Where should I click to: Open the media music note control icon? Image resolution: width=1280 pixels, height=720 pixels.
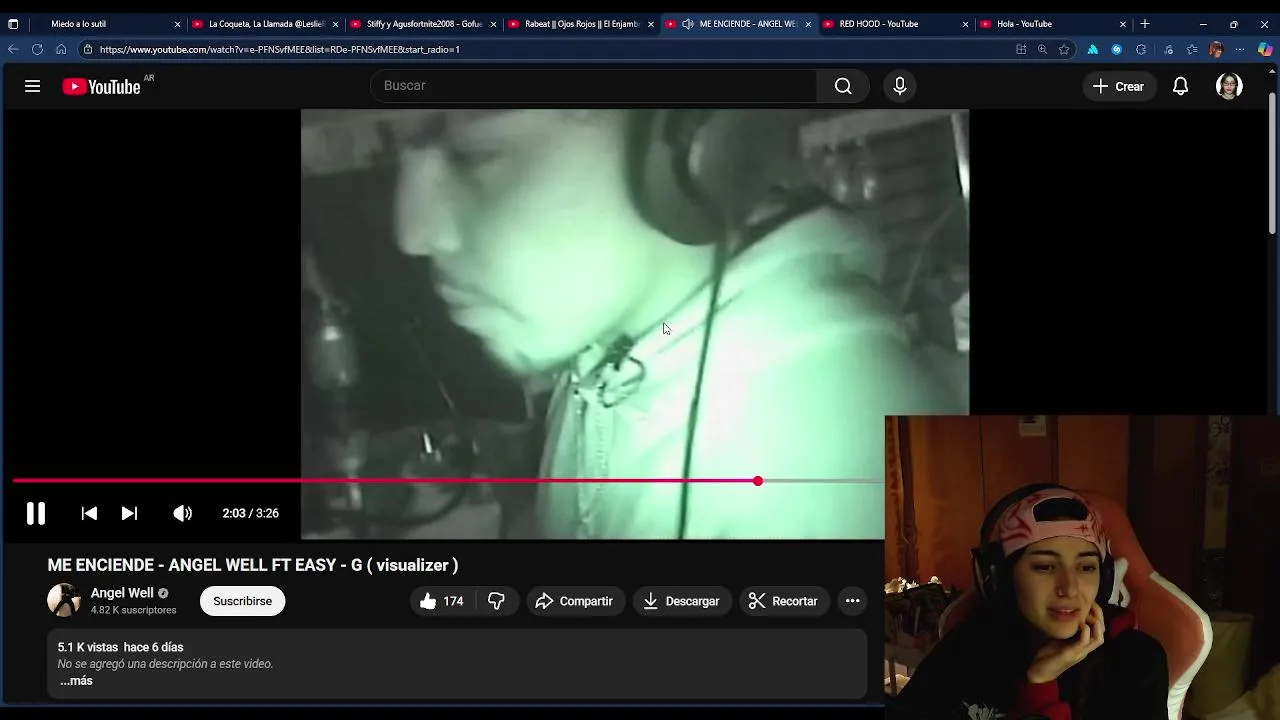point(1168,49)
